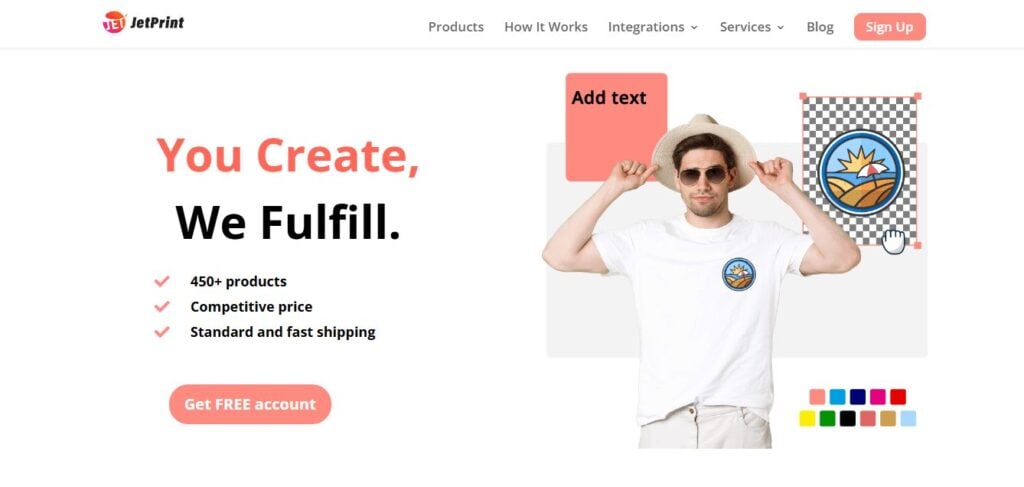Click the checkmark beside Standard and fast shipping
The height and width of the screenshot is (487, 1024).
pyautogui.click(x=162, y=332)
